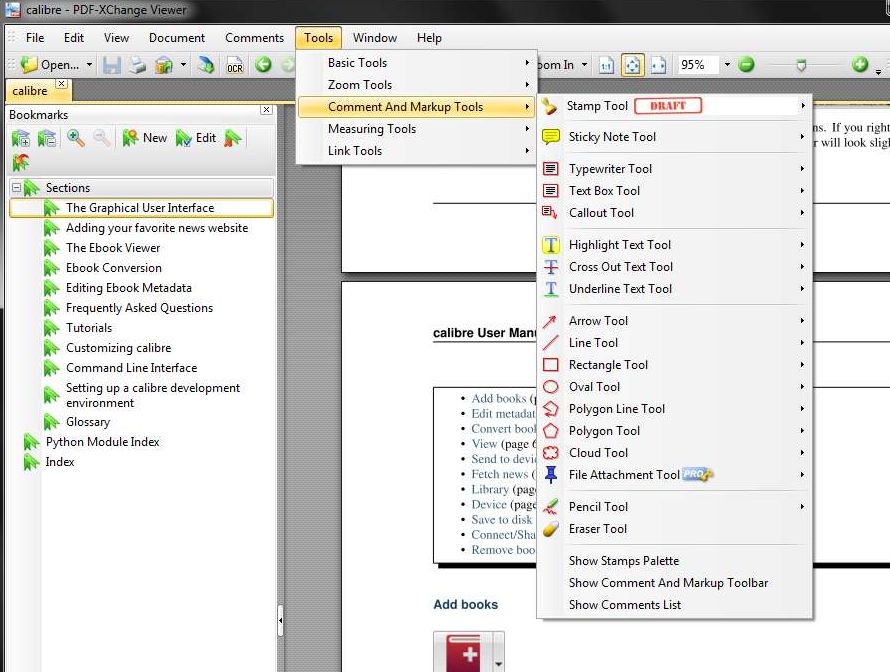Open the zoom percentage dropdown arrow
Viewport: 890px width, 672px height.
click(727, 65)
